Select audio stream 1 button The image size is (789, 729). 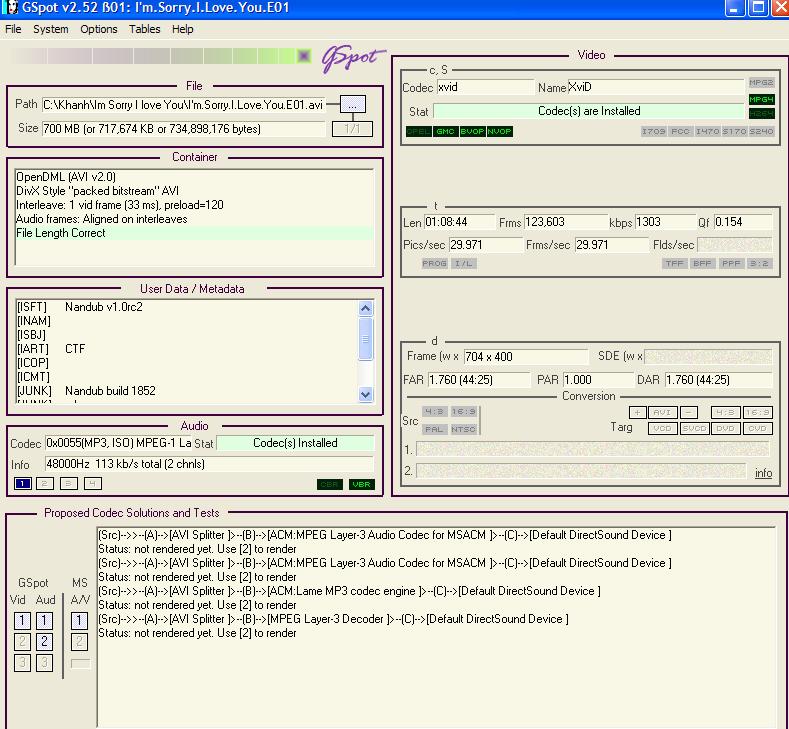(x=23, y=483)
